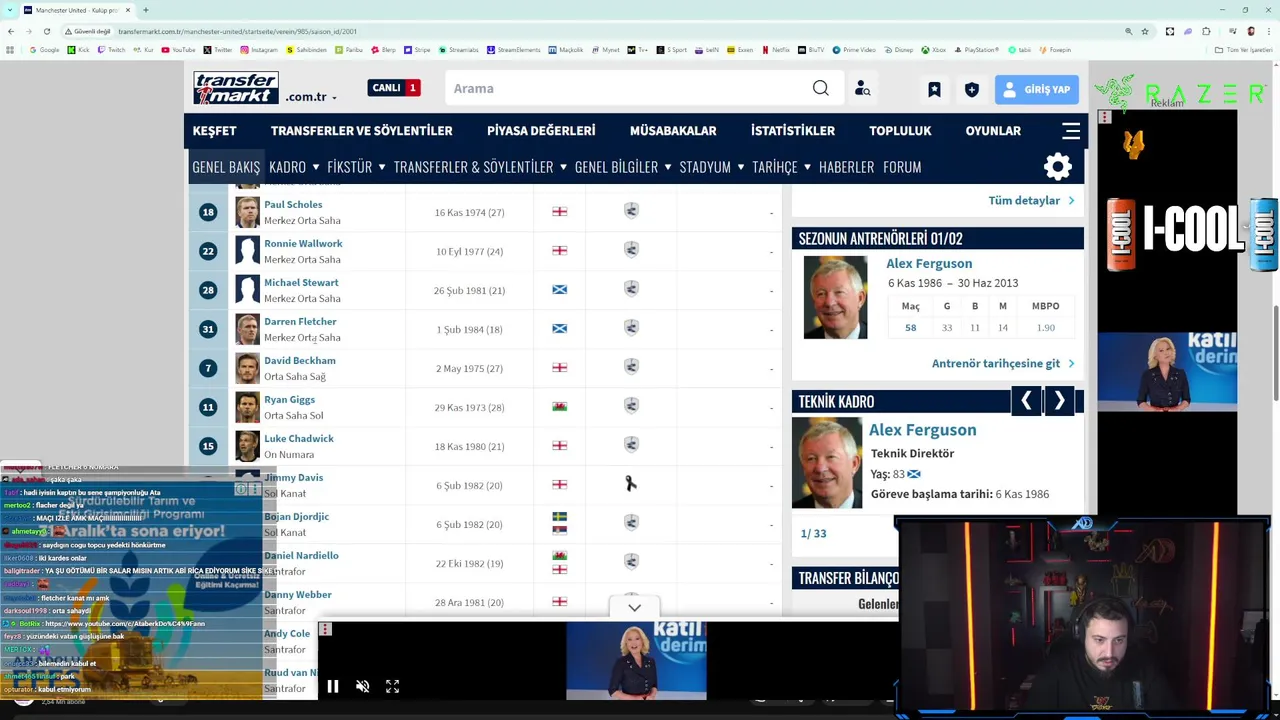1280x720 pixels.
Task: Show next staff member in Teknik Kadro
Action: click(1059, 401)
